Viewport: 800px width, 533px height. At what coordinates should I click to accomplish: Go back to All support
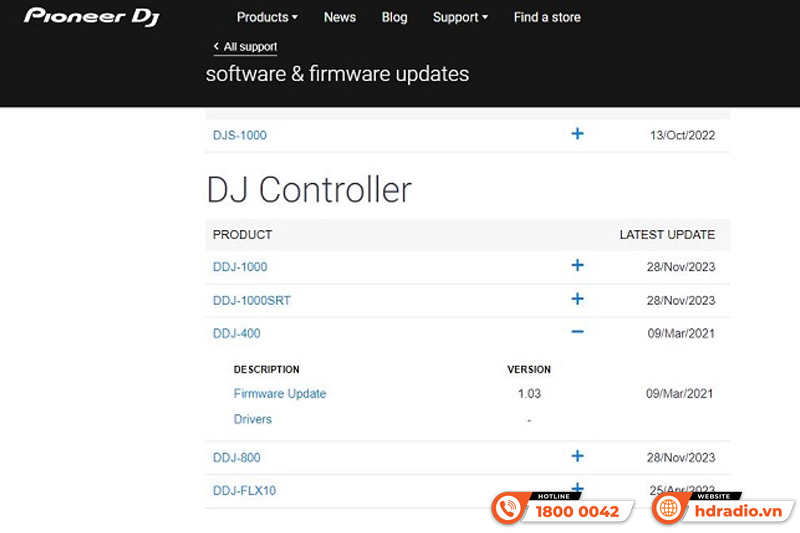[x=245, y=47]
